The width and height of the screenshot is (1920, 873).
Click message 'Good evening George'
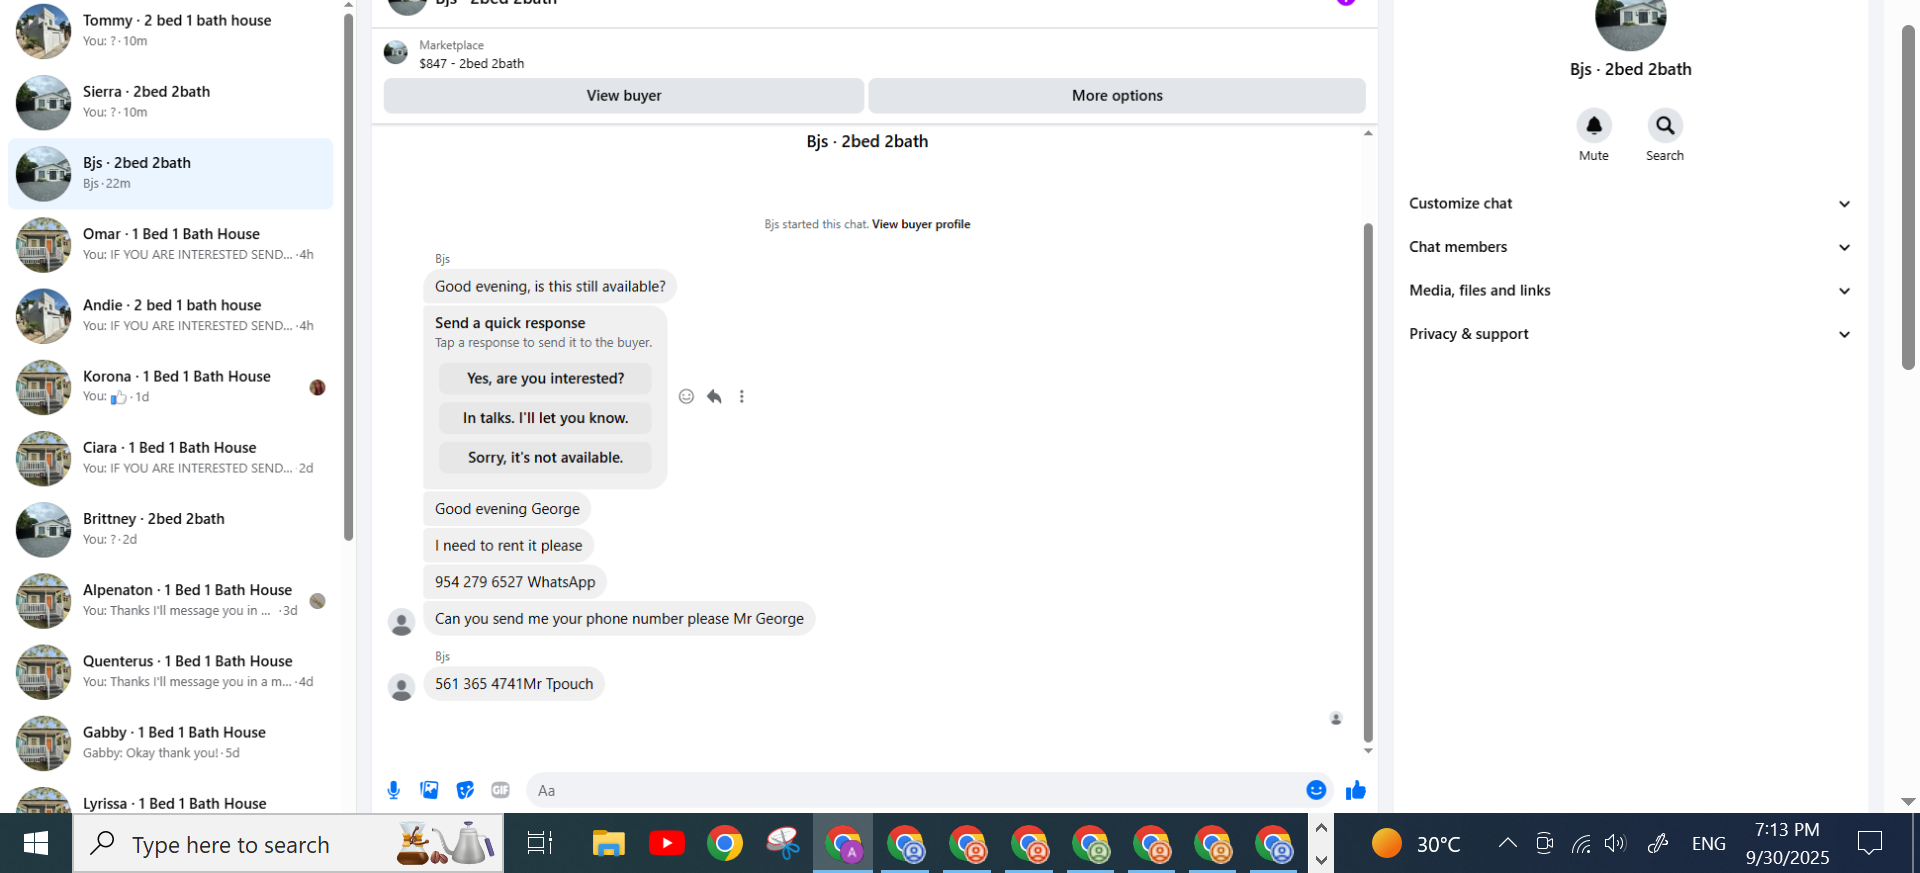[x=507, y=509]
